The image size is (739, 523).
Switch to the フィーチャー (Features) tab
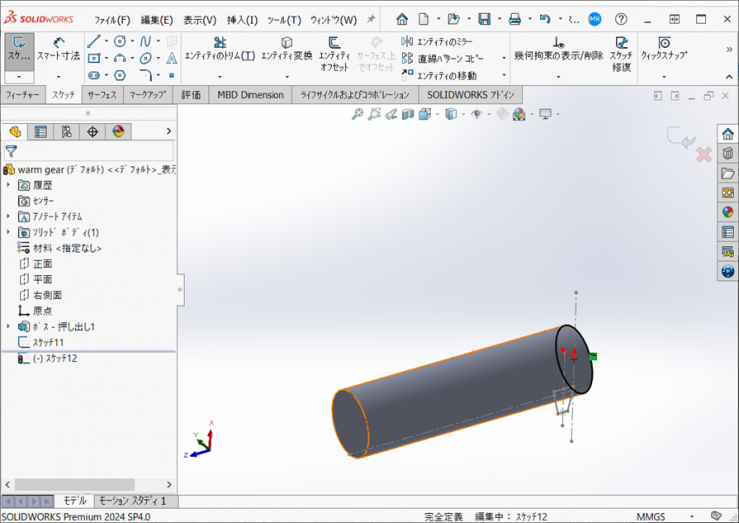click(x=23, y=95)
